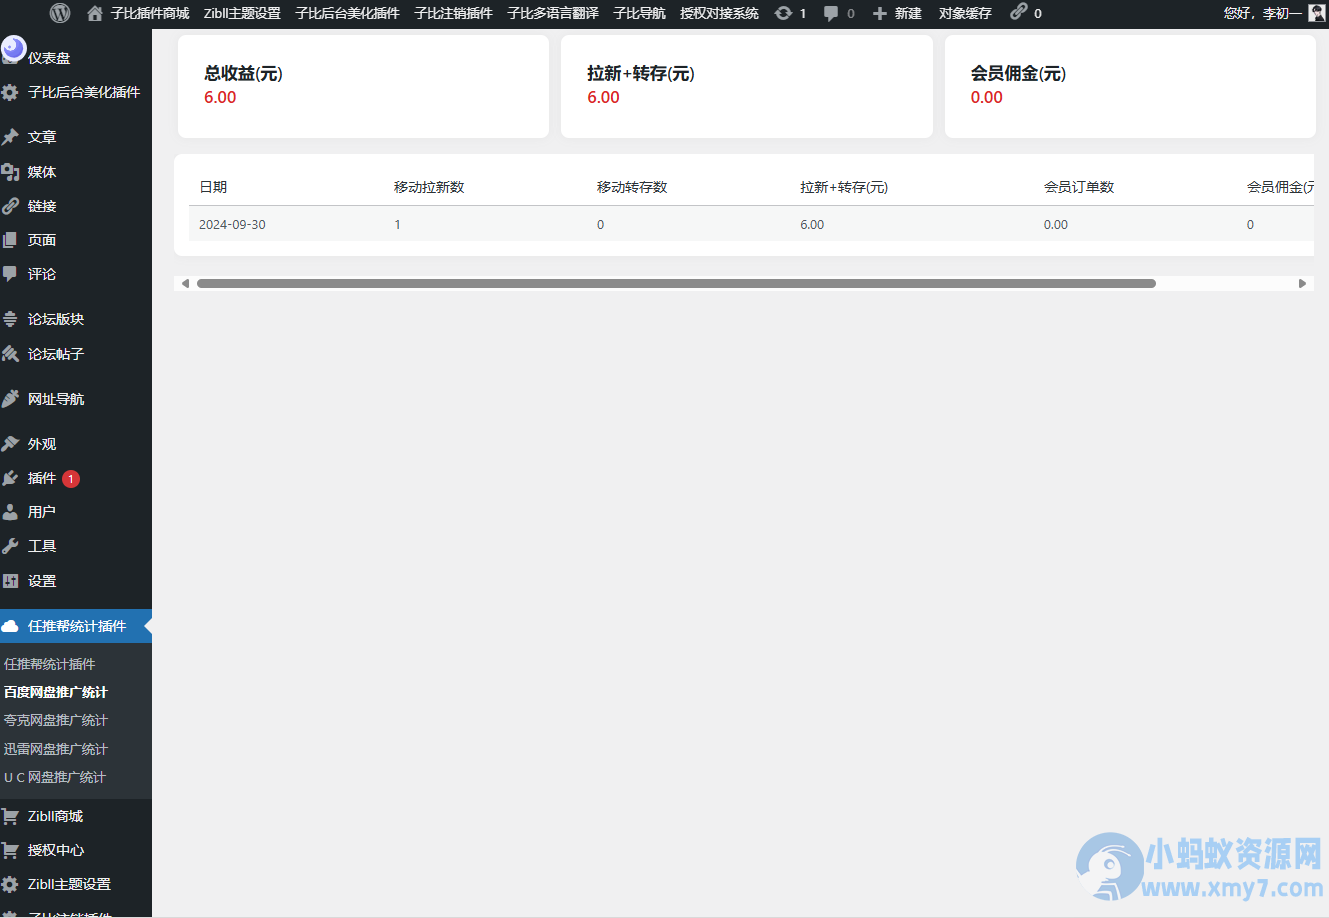The image size is (1329, 918).
Task: Open 子比注销插件 in the admin bar
Action: [454, 13]
